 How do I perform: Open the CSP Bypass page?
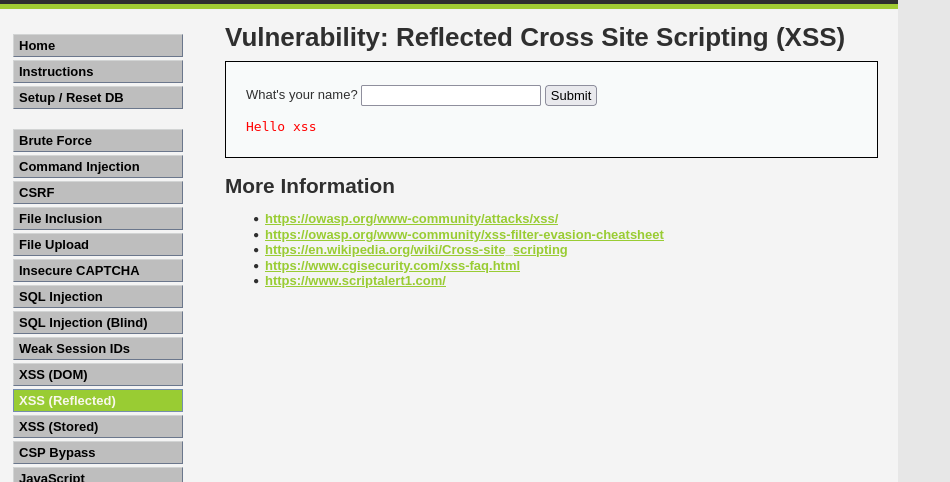(97, 453)
